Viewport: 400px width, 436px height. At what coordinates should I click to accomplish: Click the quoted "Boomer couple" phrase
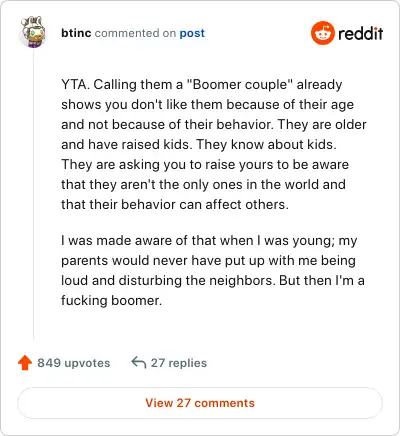pyautogui.click(x=240, y=85)
